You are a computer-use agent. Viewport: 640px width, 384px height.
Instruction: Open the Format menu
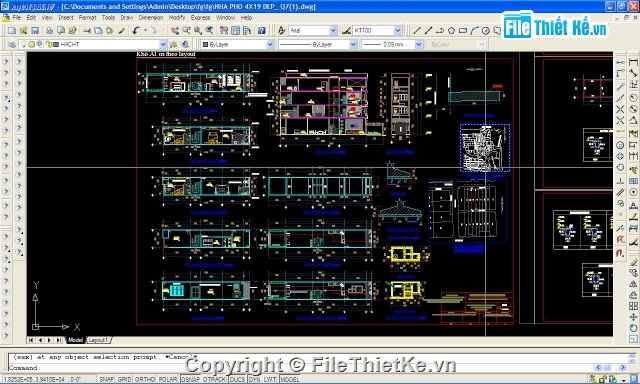pos(87,18)
